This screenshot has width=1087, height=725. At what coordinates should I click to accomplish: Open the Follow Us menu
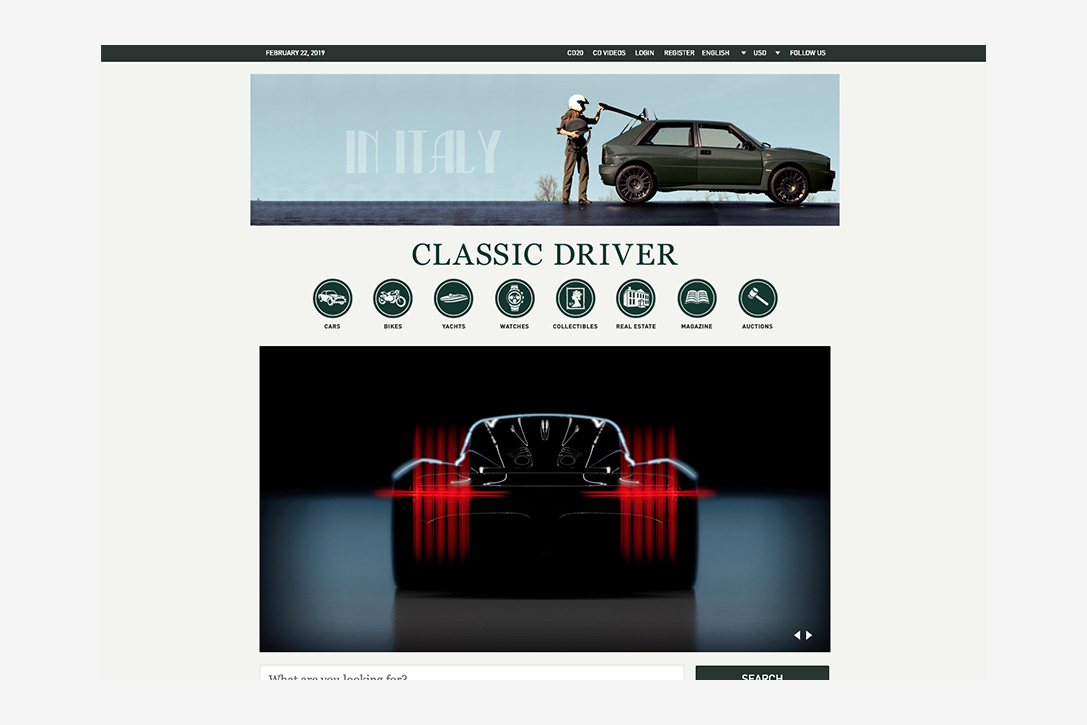pos(808,53)
